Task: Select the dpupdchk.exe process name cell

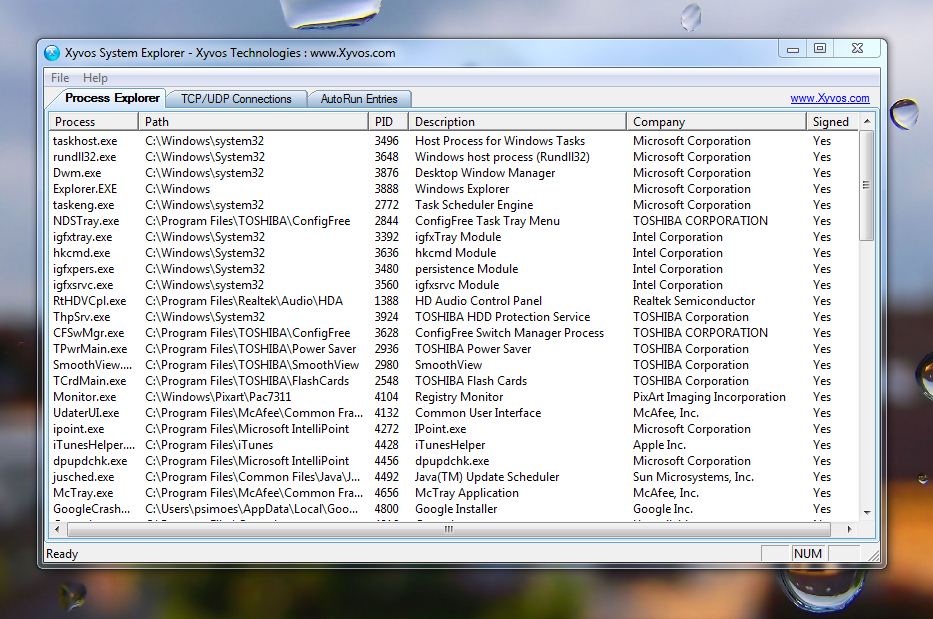Action: [x=90, y=461]
